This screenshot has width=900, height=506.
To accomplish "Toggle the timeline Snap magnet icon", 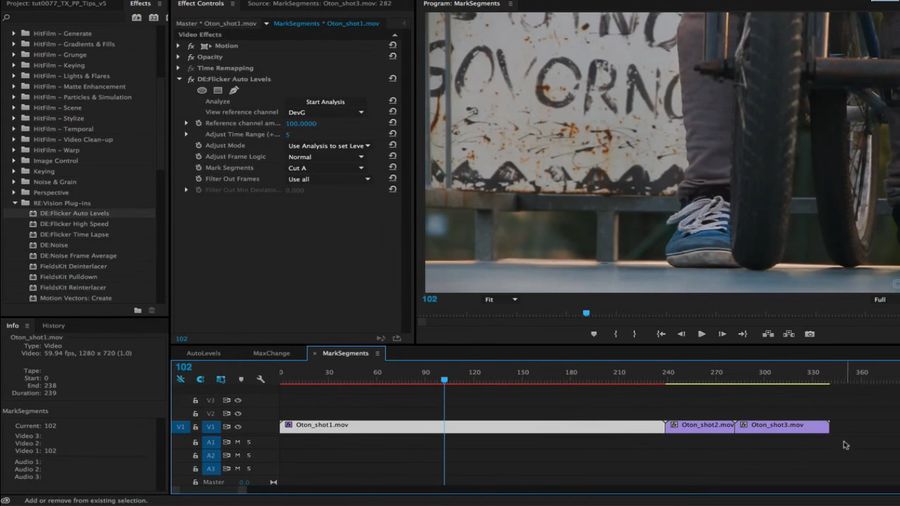I will pyautogui.click(x=200, y=380).
